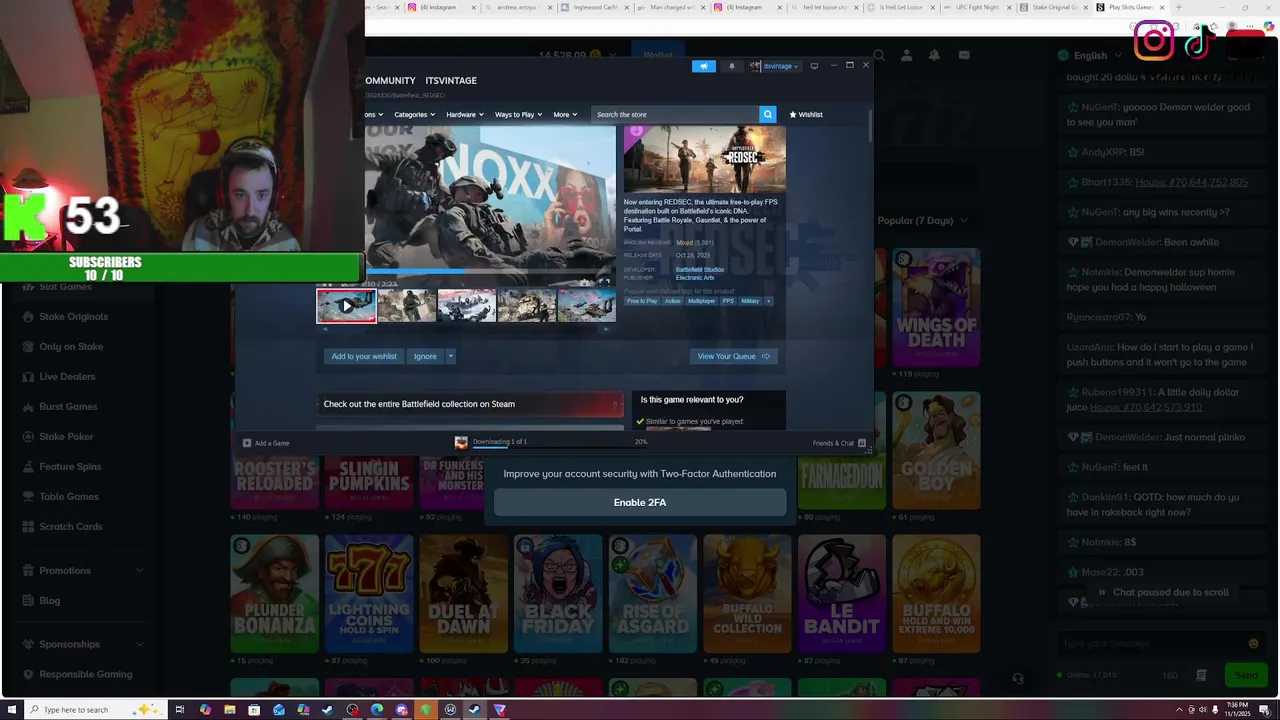
Task: Open Responsible Gaming in sidebar
Action: pos(85,675)
